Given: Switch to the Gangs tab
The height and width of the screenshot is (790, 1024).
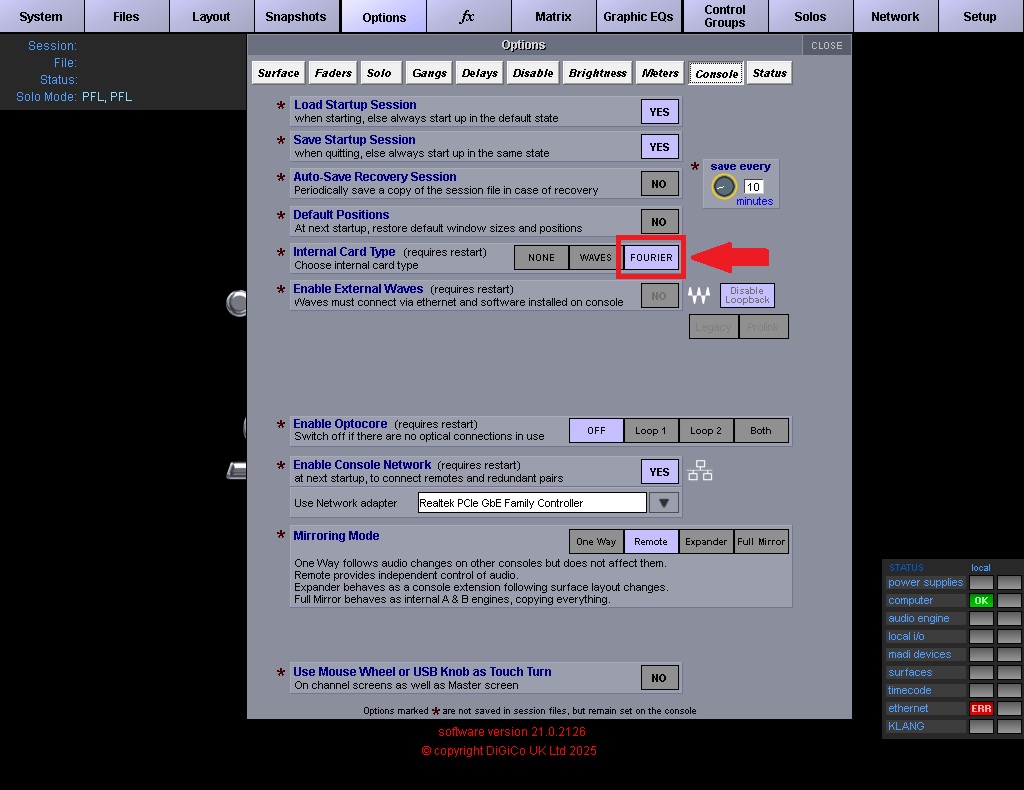Looking at the screenshot, I should [429, 73].
